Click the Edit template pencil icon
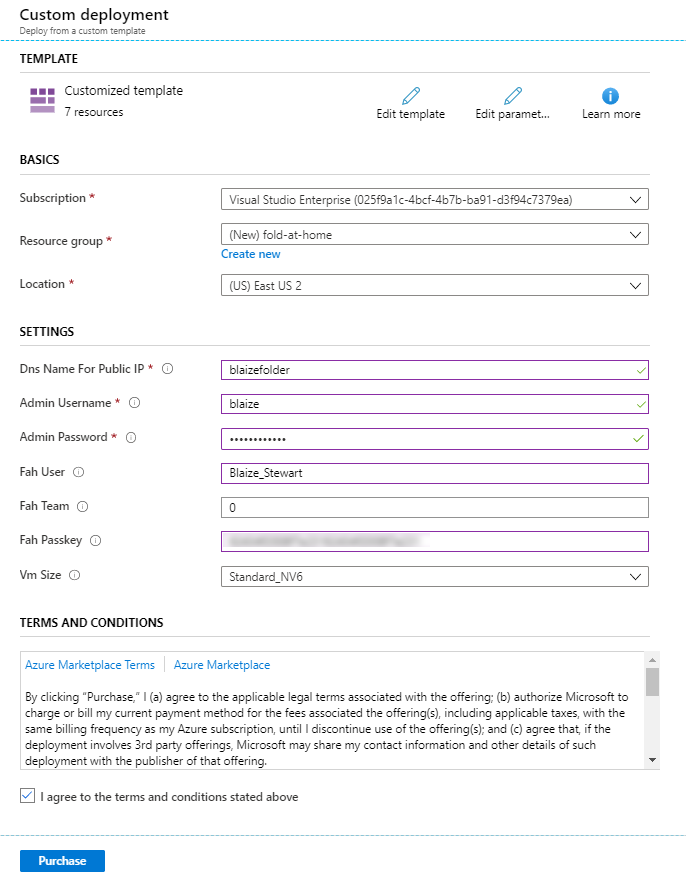This screenshot has height=881, width=686. point(411,96)
